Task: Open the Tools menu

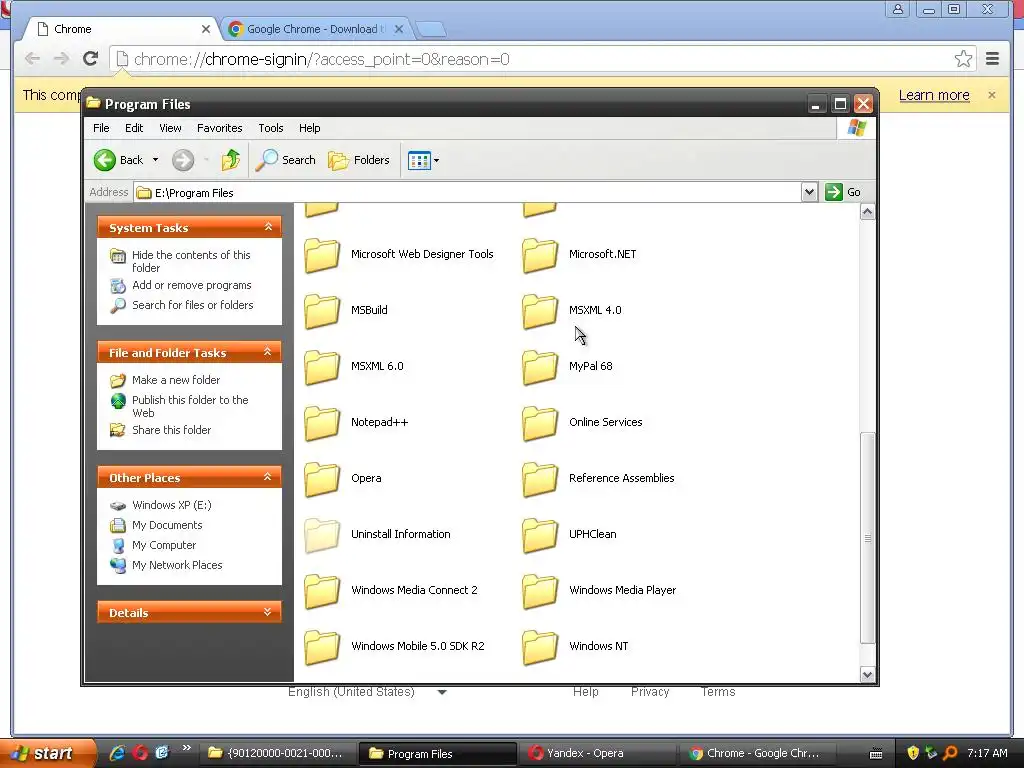Action: 270,128
